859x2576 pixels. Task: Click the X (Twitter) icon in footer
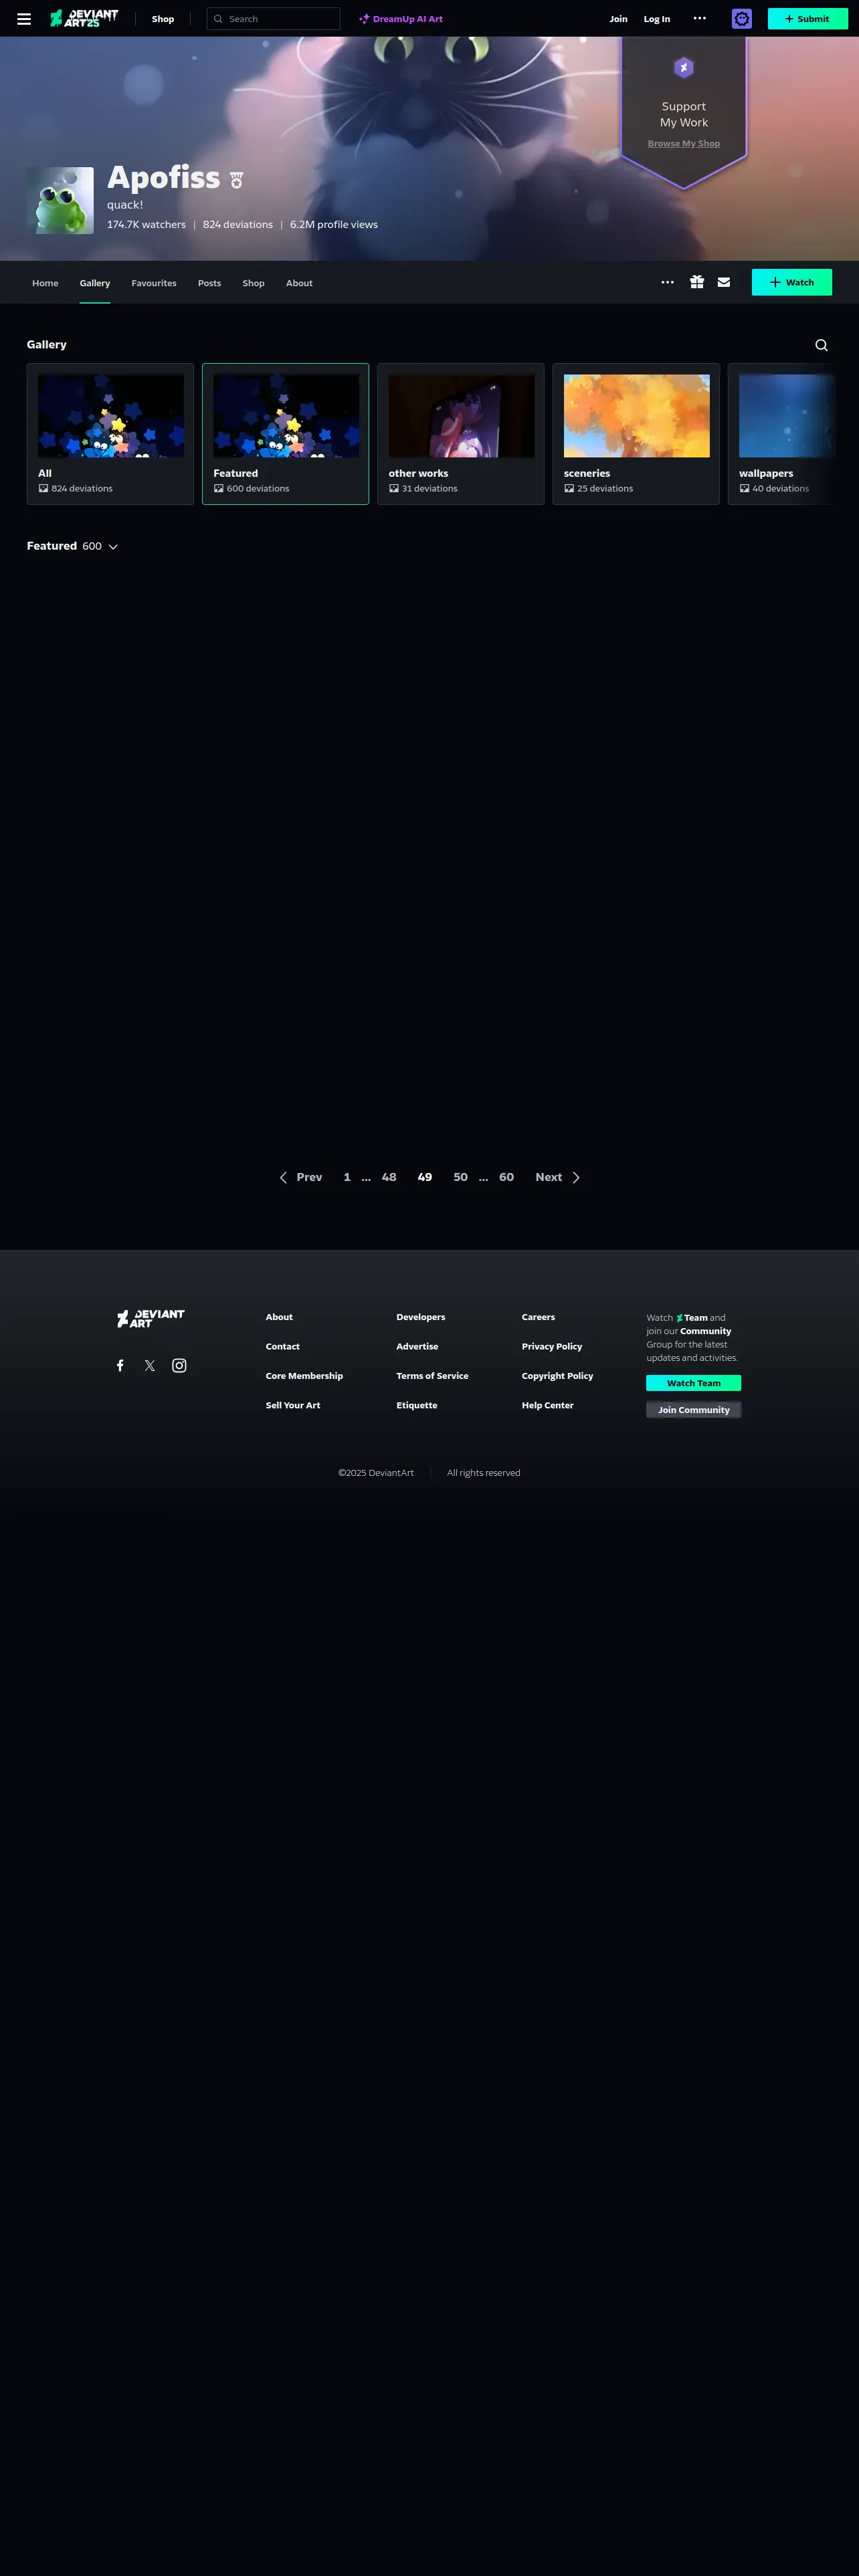pos(149,1366)
